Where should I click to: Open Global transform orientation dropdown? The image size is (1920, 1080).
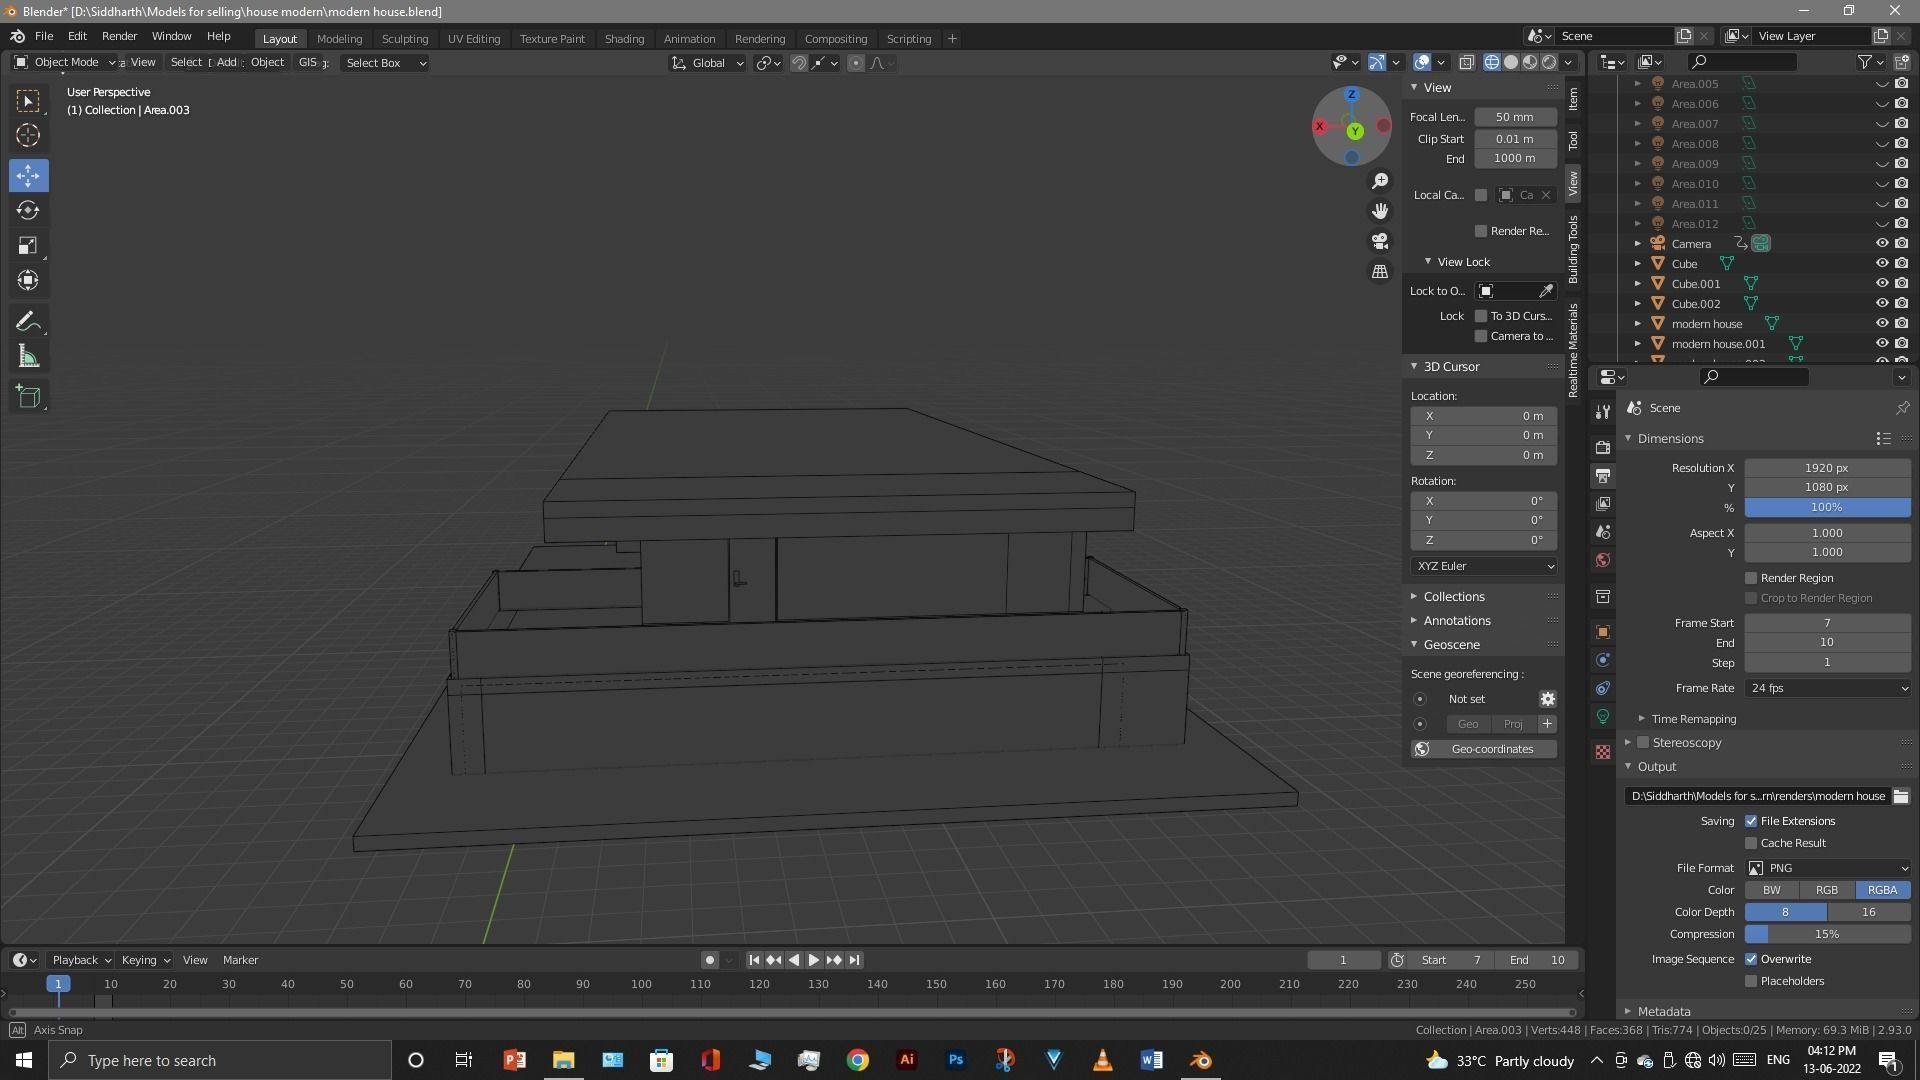[707, 62]
